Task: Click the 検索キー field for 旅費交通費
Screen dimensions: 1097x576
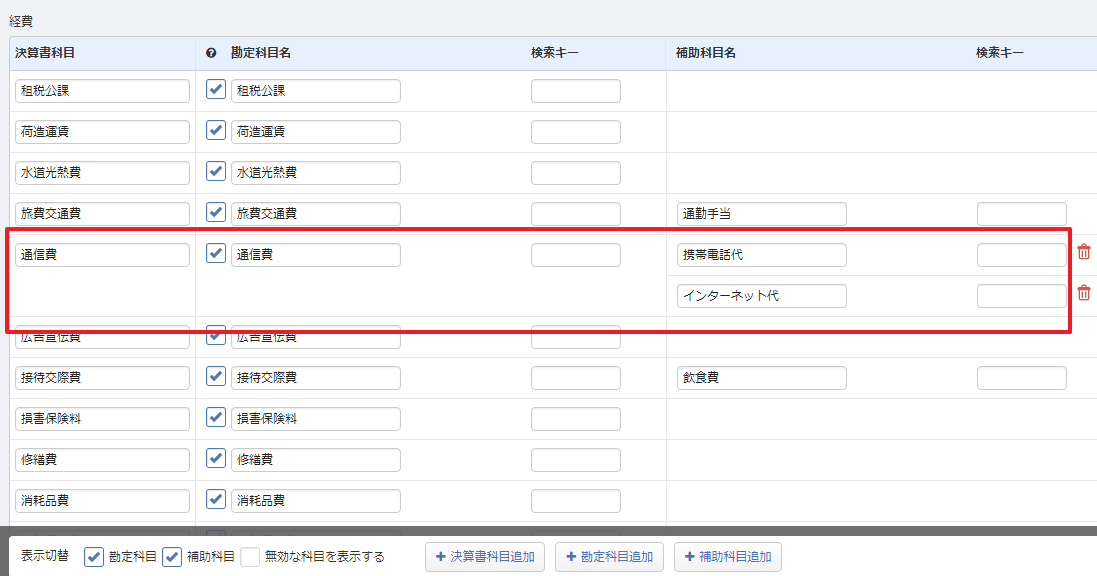Action: click(x=575, y=213)
